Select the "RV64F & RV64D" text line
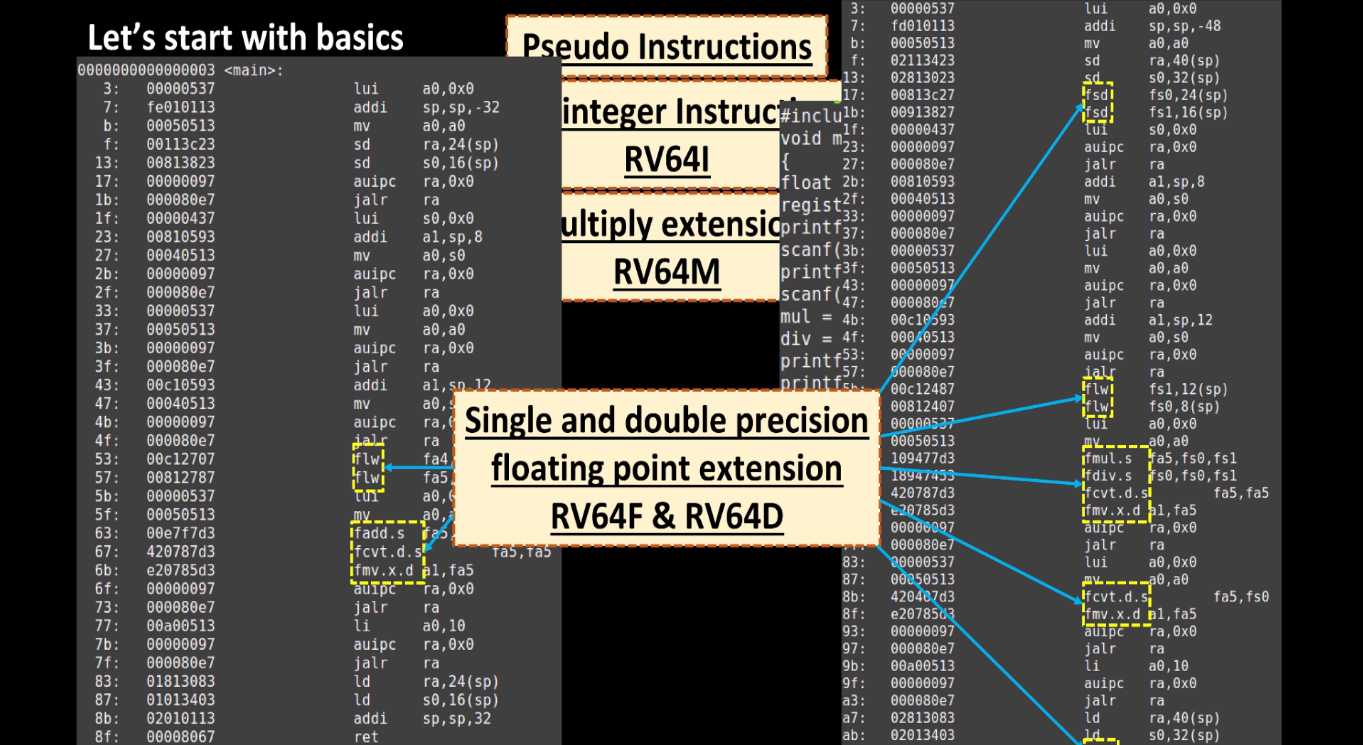This screenshot has width=1363, height=745. coord(667,515)
